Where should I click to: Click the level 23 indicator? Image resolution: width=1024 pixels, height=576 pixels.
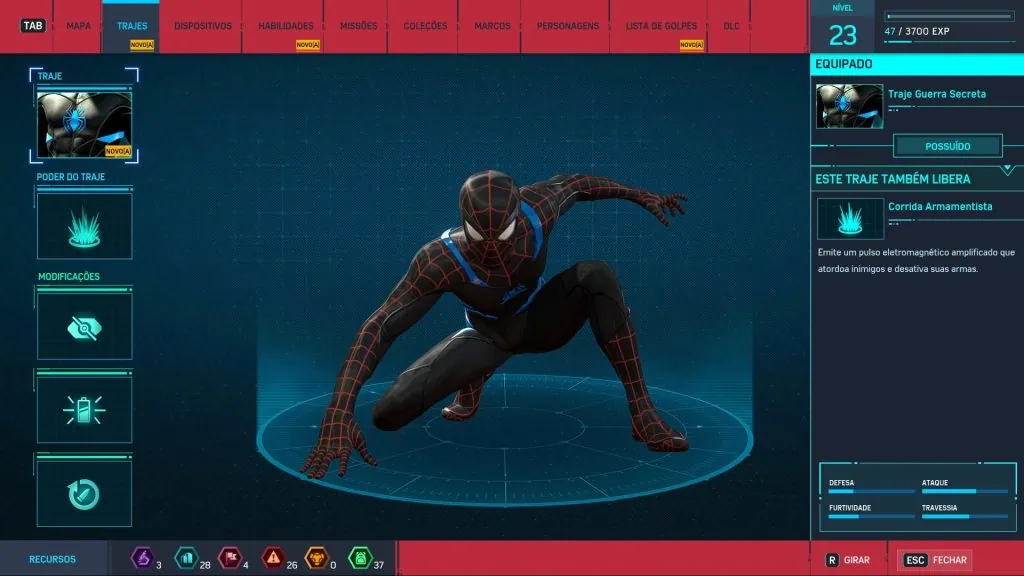click(842, 35)
